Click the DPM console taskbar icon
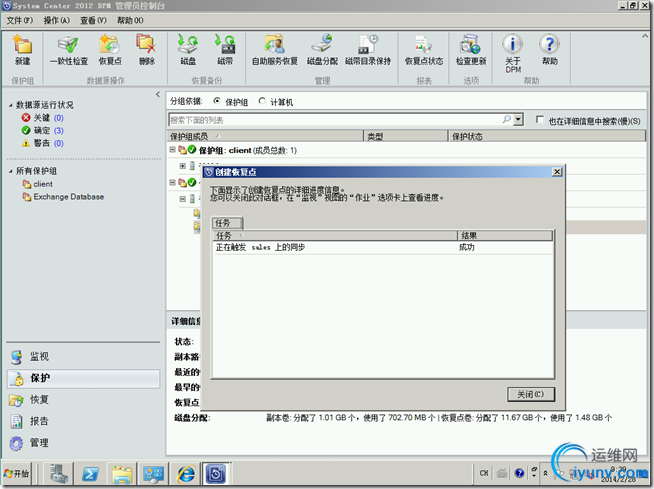 (x=216, y=474)
